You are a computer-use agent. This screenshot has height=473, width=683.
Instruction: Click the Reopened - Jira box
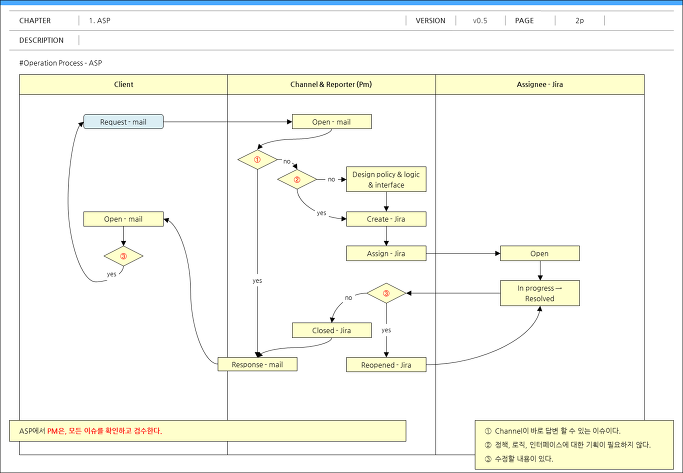pyautogui.click(x=386, y=365)
